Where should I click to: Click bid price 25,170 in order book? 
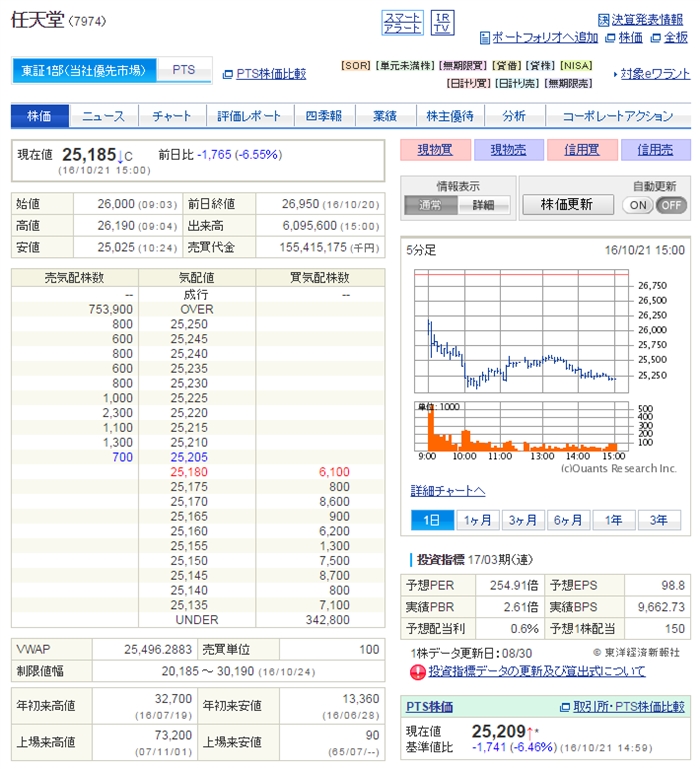(189, 501)
